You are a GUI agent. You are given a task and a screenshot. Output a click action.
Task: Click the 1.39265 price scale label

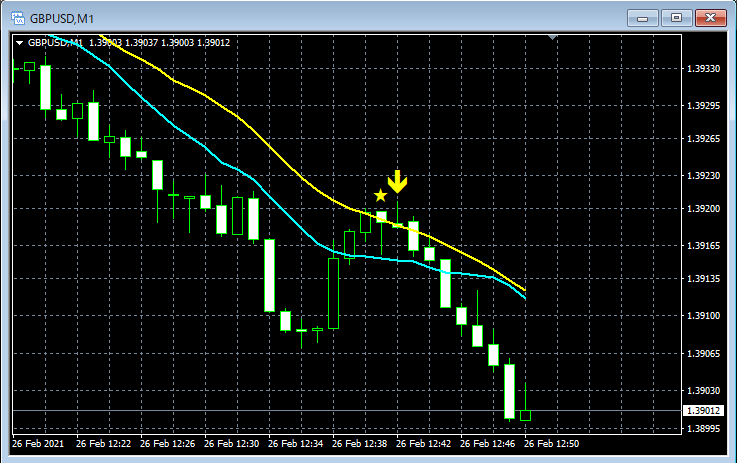pos(703,139)
